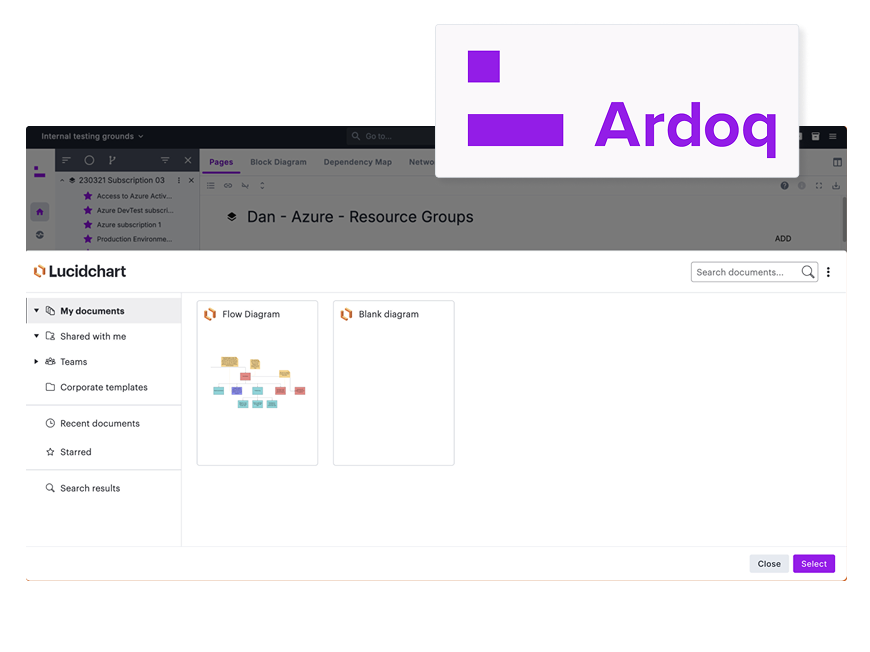
Task: Switch to the Pages tab
Action: click(x=221, y=162)
